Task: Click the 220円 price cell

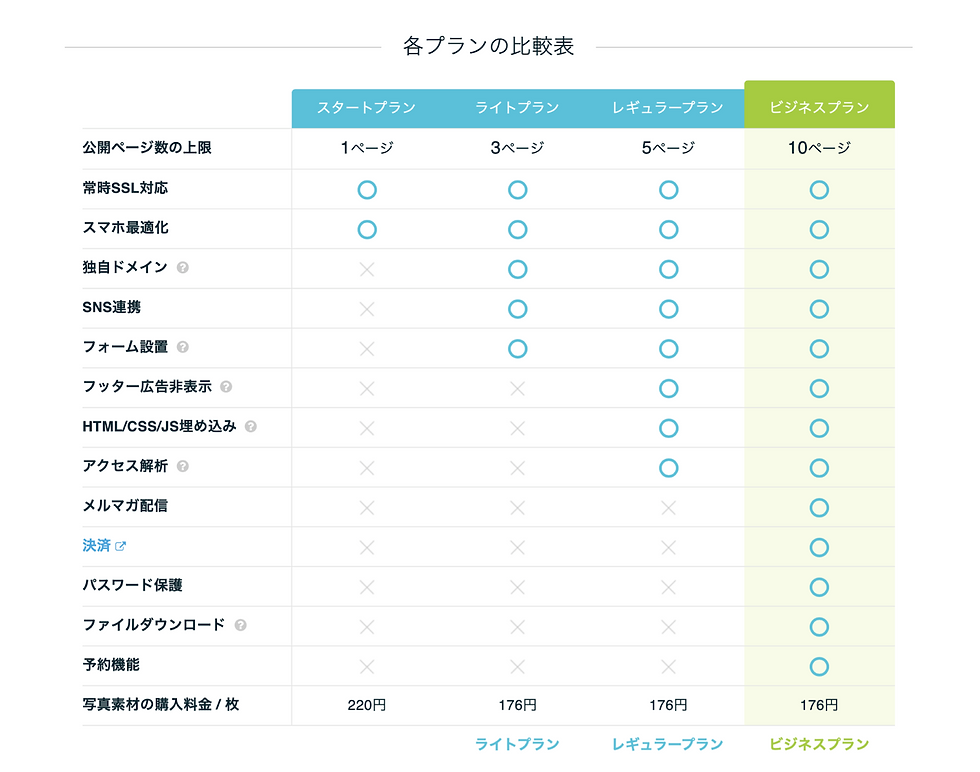Action: coord(367,705)
